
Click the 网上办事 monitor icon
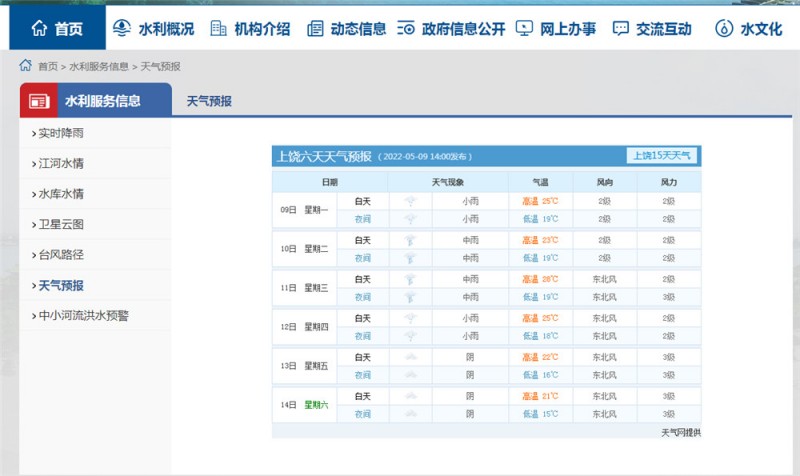[524, 28]
